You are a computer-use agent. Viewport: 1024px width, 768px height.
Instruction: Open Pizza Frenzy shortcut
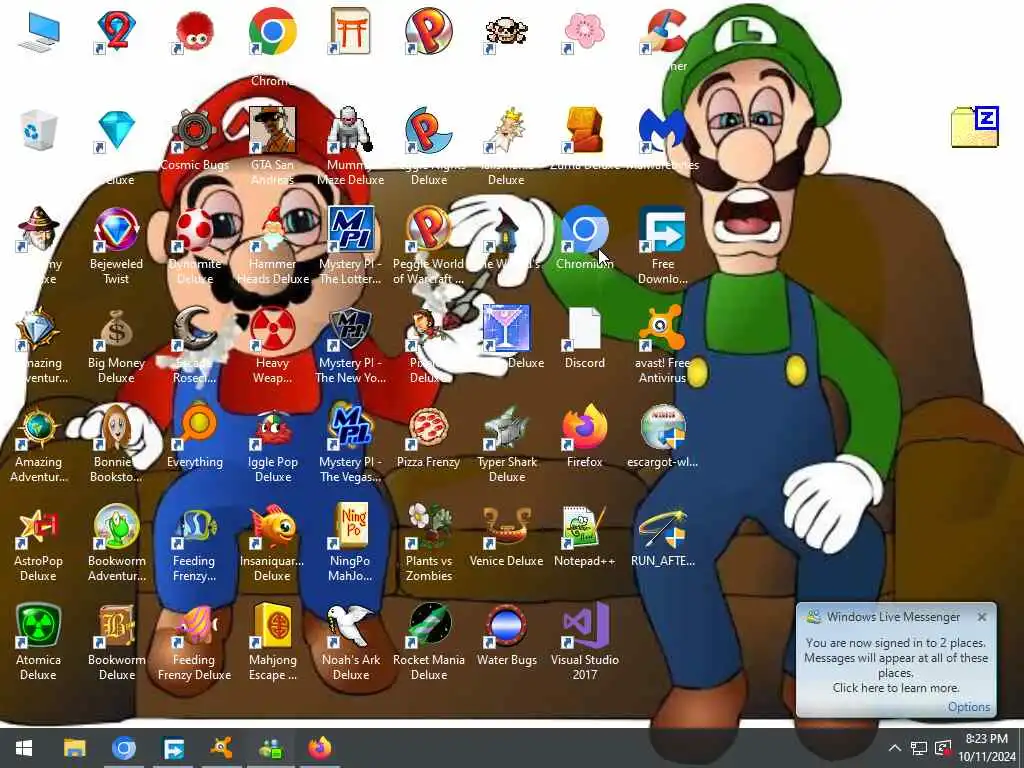pos(428,427)
